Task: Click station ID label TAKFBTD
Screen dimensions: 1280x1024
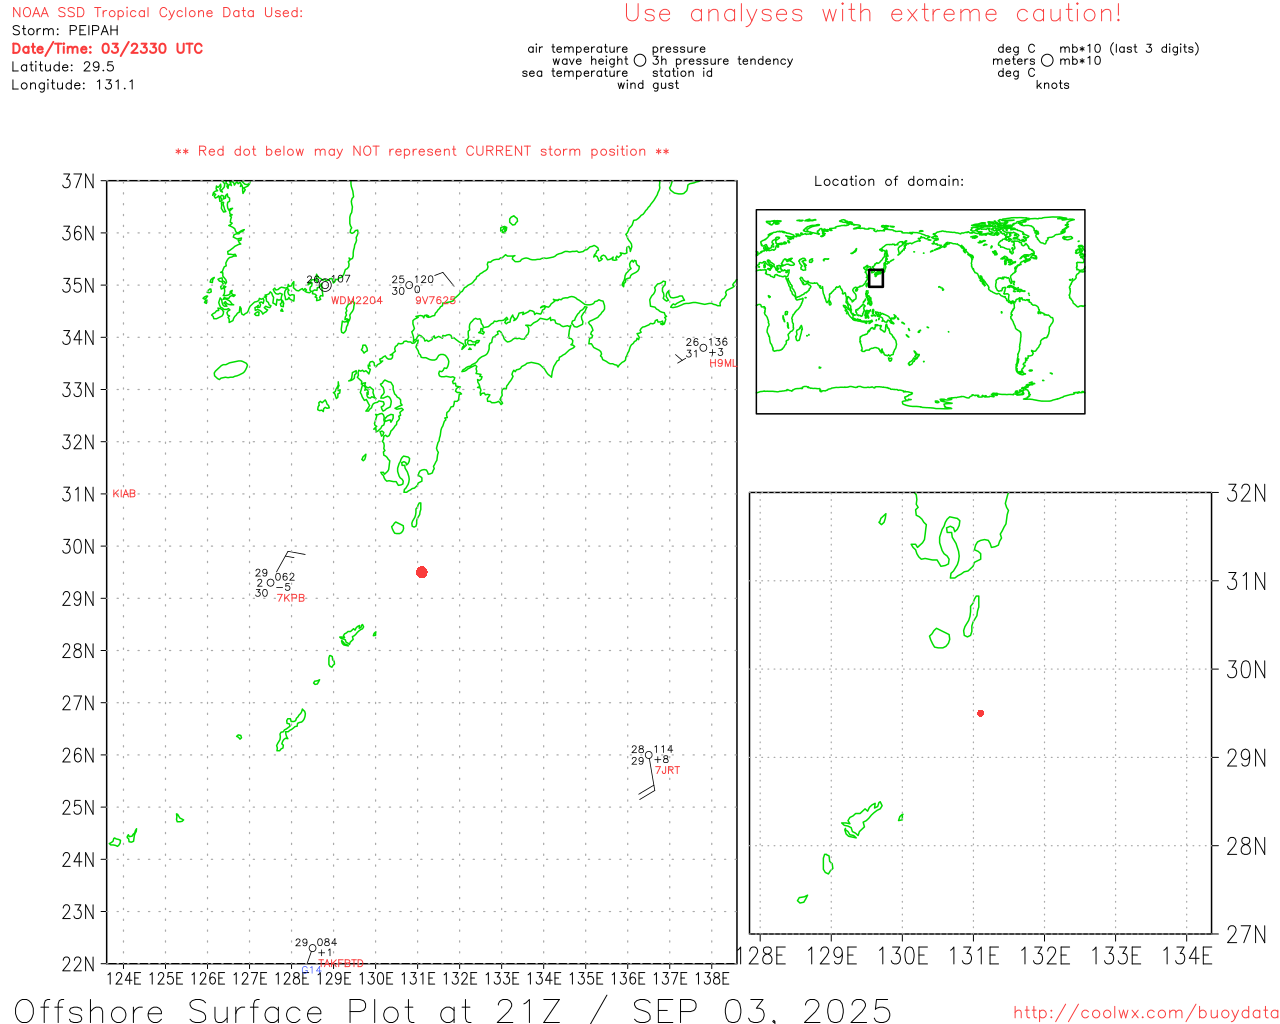Action: [x=341, y=964]
